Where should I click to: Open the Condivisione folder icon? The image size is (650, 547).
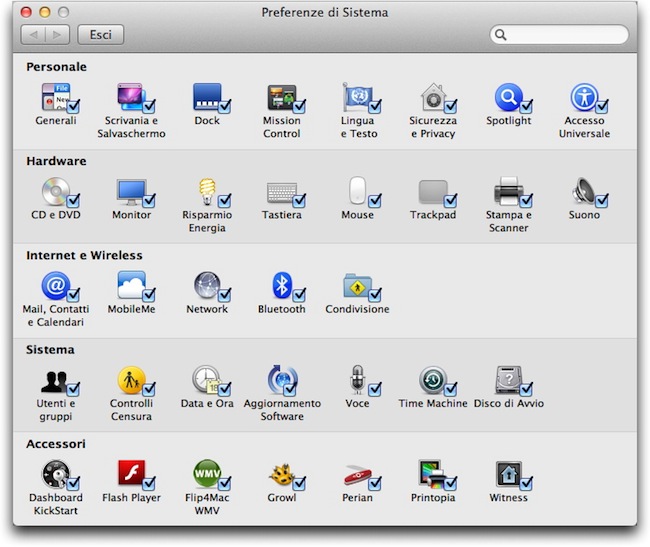point(357,286)
